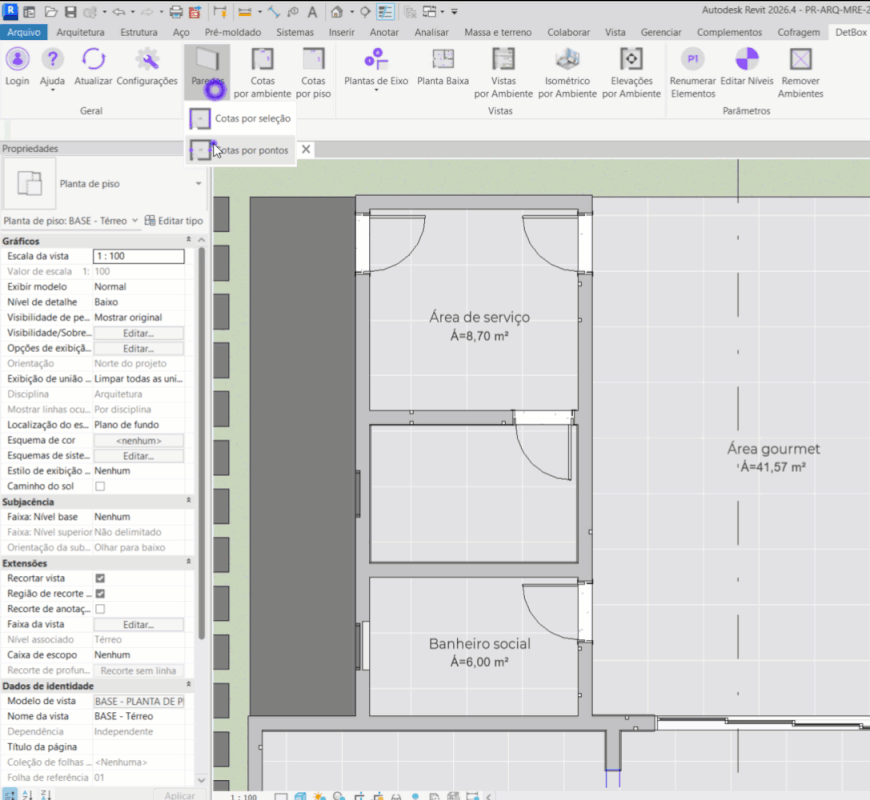Click Editar for Faixa da vista
The width and height of the screenshot is (870, 800).
(139, 625)
